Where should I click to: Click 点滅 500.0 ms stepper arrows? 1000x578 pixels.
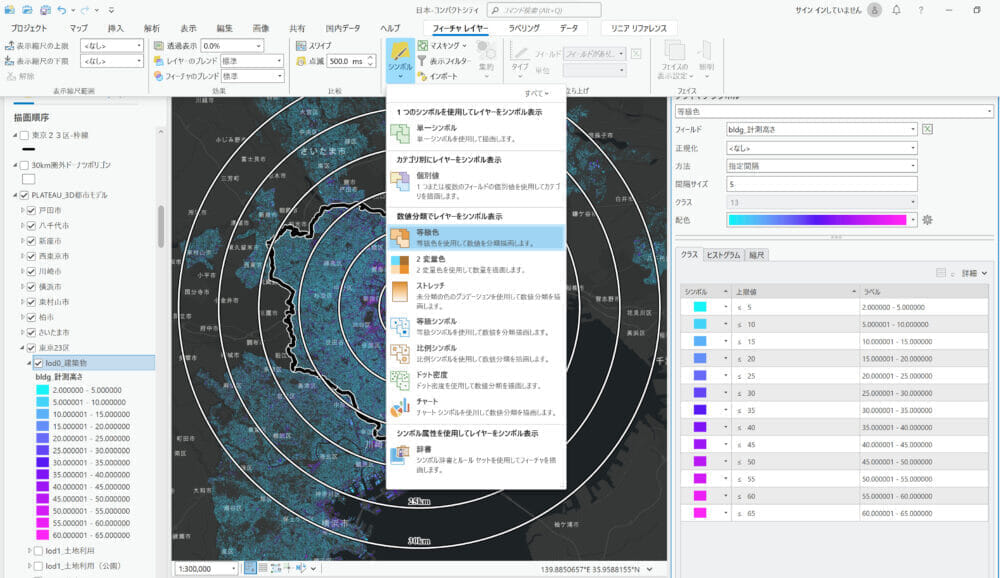click(371, 61)
